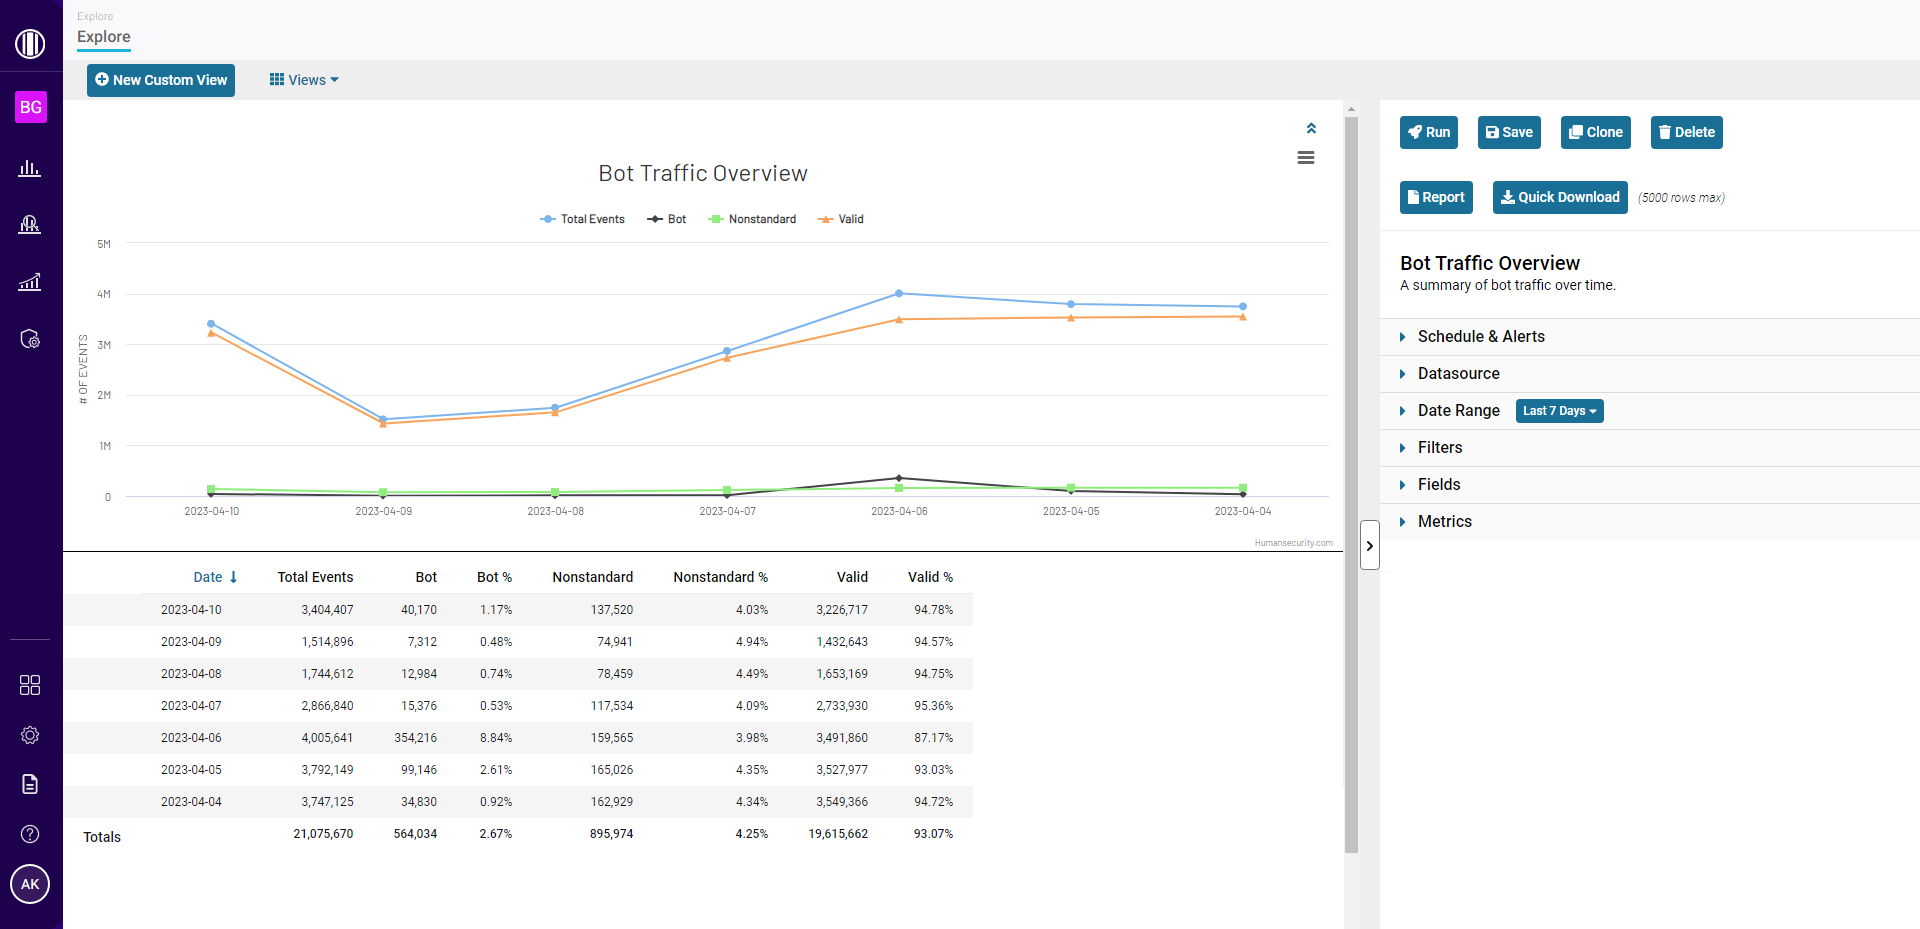Open the Views dropdown menu
This screenshot has width=1920, height=929.
click(x=302, y=79)
